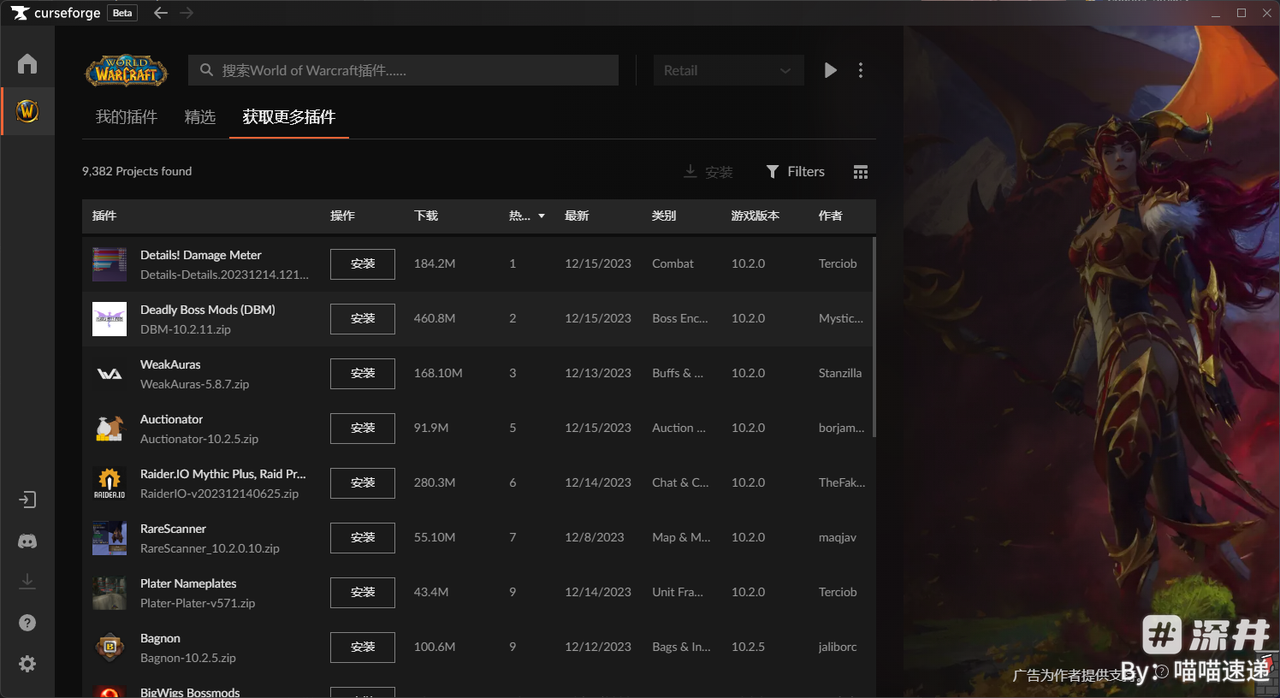
Task: Click the 类别 column header
Action: [x=664, y=216]
